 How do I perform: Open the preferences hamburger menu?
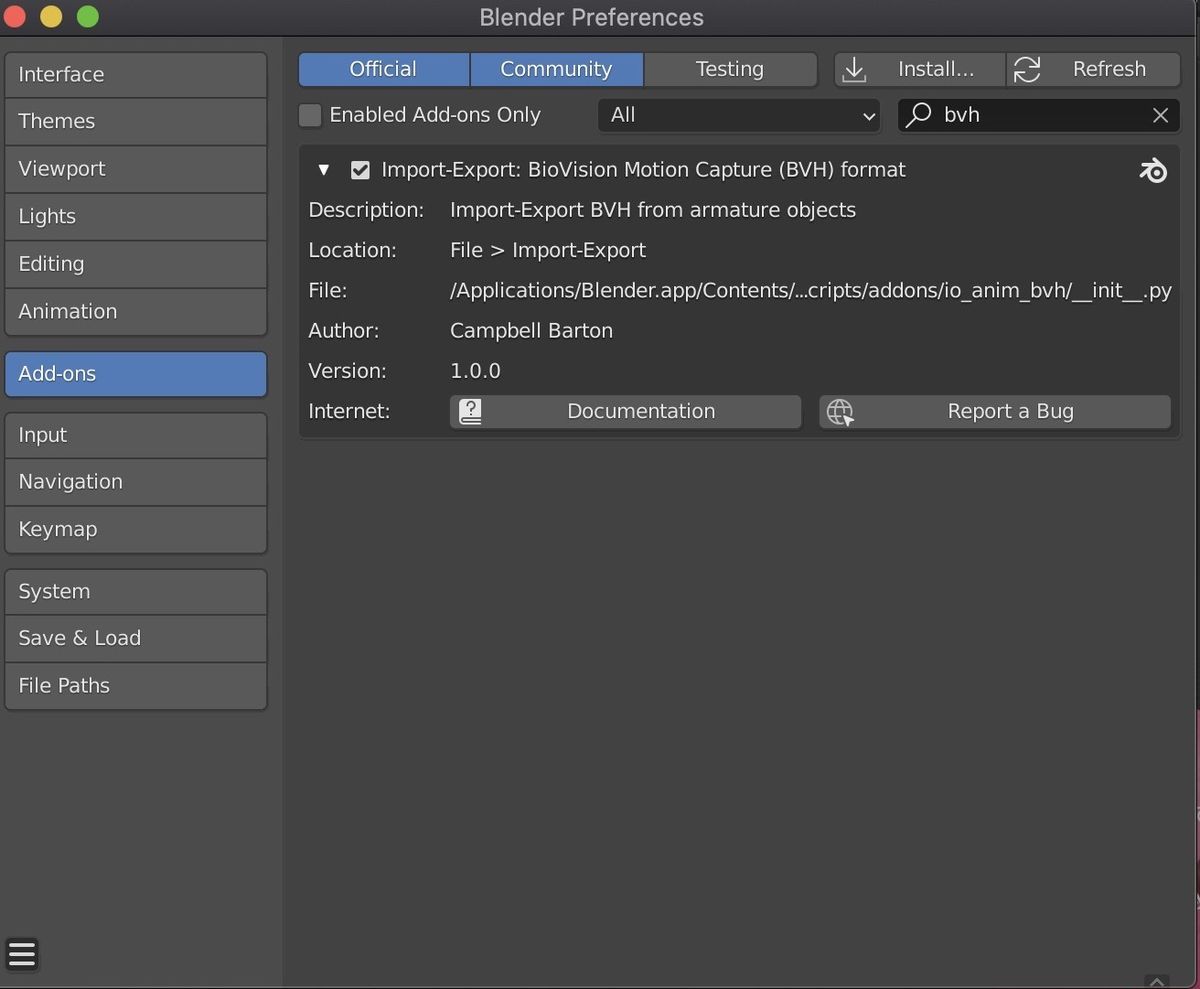[22, 954]
